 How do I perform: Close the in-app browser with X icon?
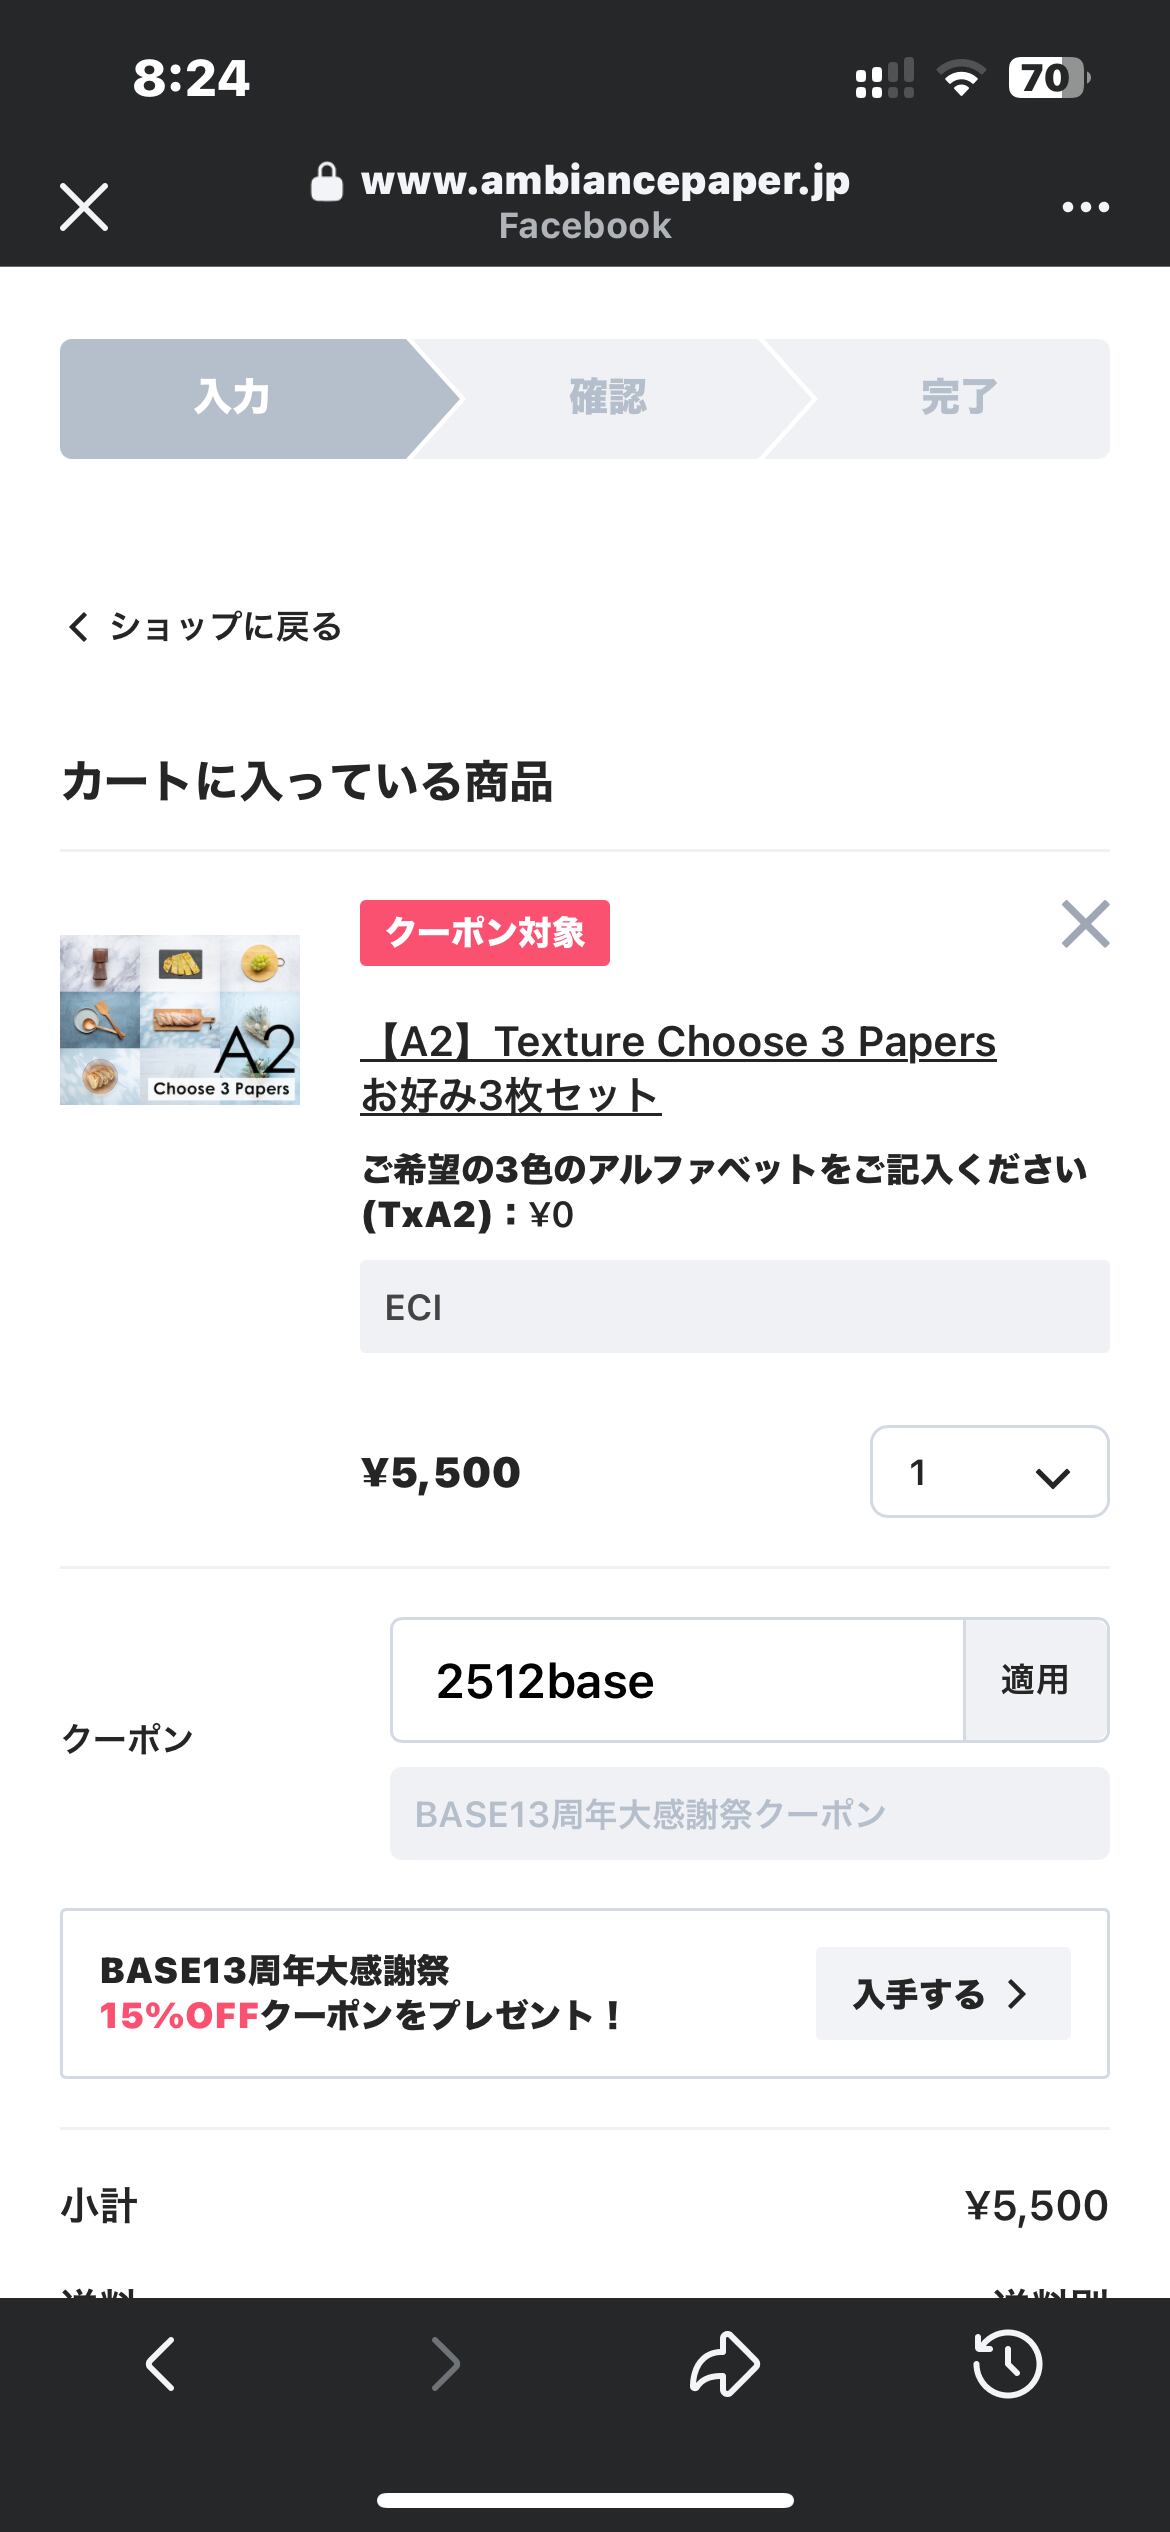point(84,207)
